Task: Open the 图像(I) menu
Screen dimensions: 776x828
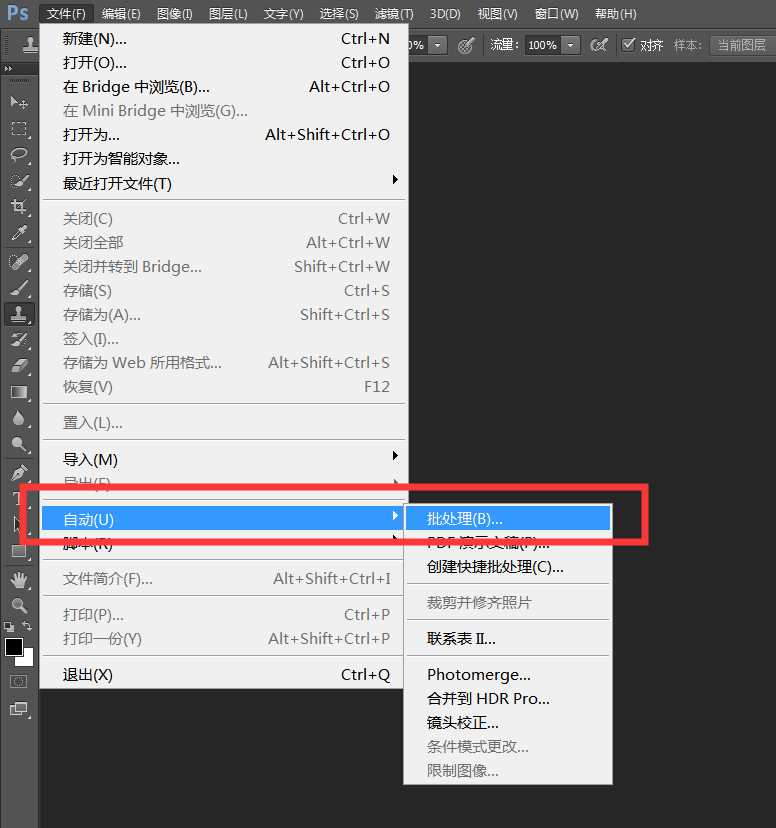Action: [174, 13]
